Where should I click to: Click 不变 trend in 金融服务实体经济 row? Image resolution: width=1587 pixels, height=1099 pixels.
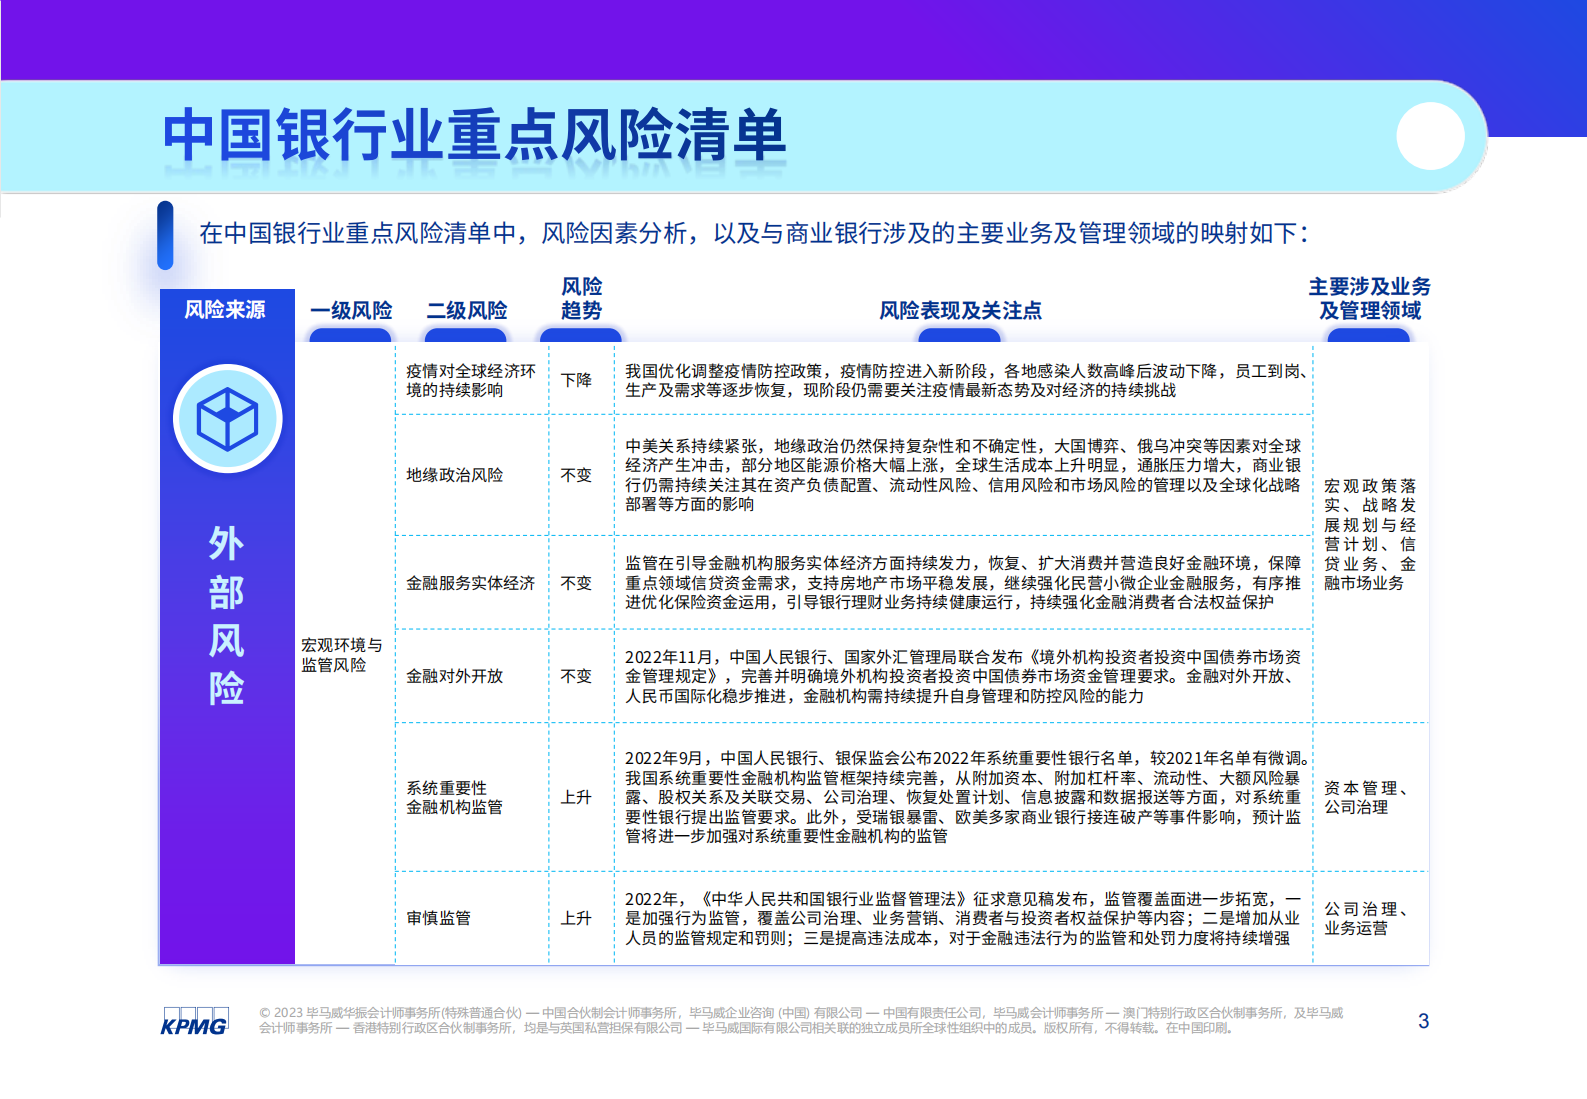[x=576, y=583]
